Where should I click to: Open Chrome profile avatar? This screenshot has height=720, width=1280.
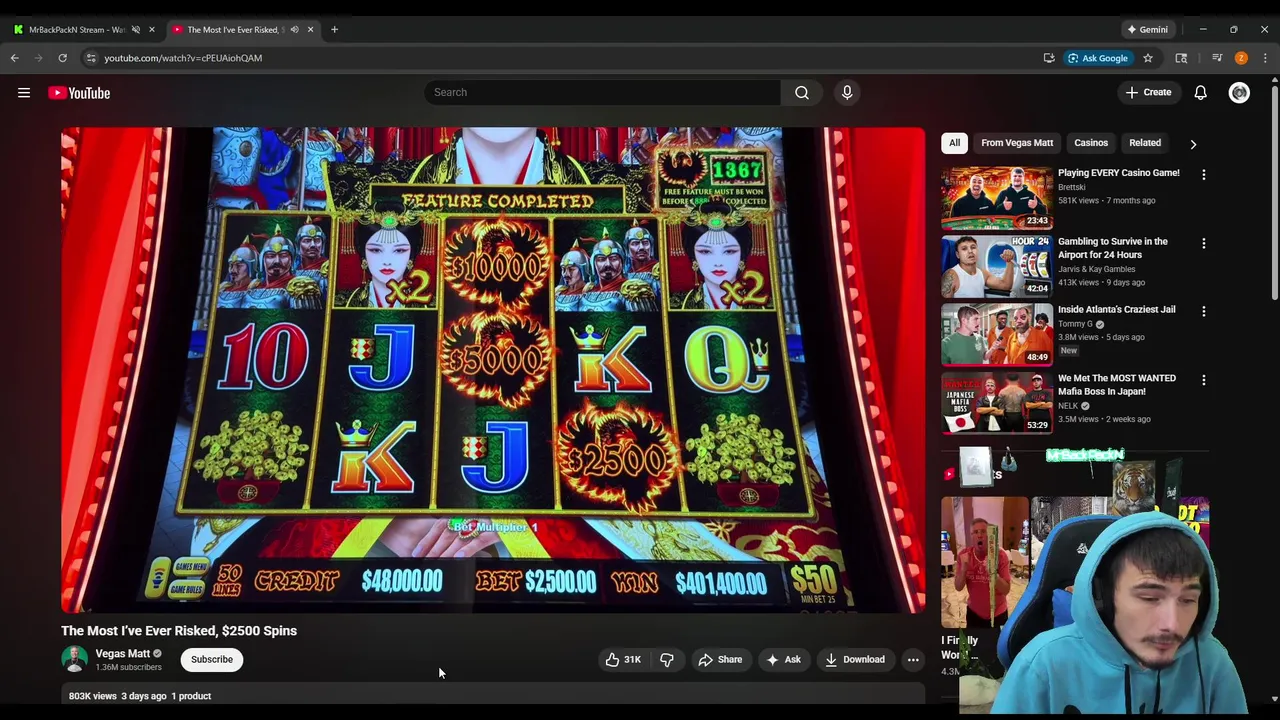1241,58
